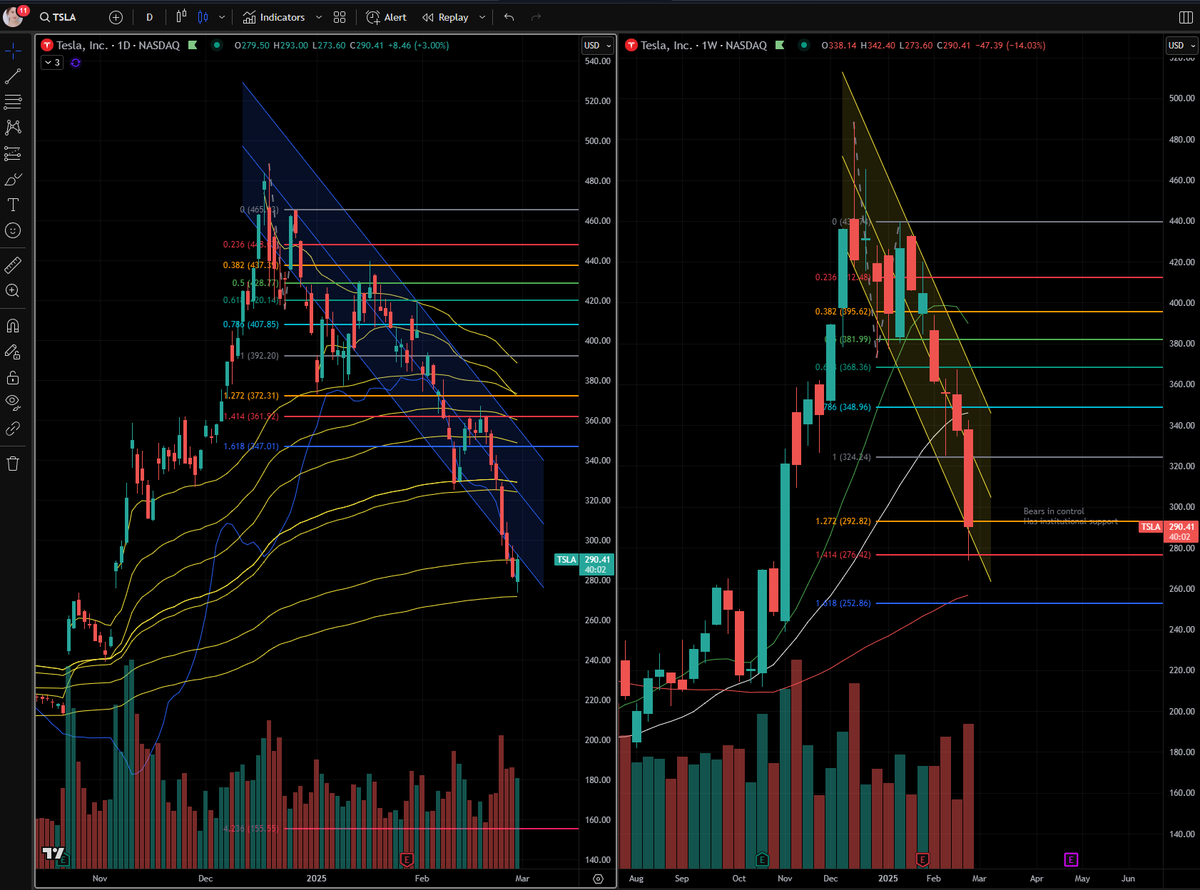Create a new Alert
This screenshot has width=1200, height=890.
(386, 18)
